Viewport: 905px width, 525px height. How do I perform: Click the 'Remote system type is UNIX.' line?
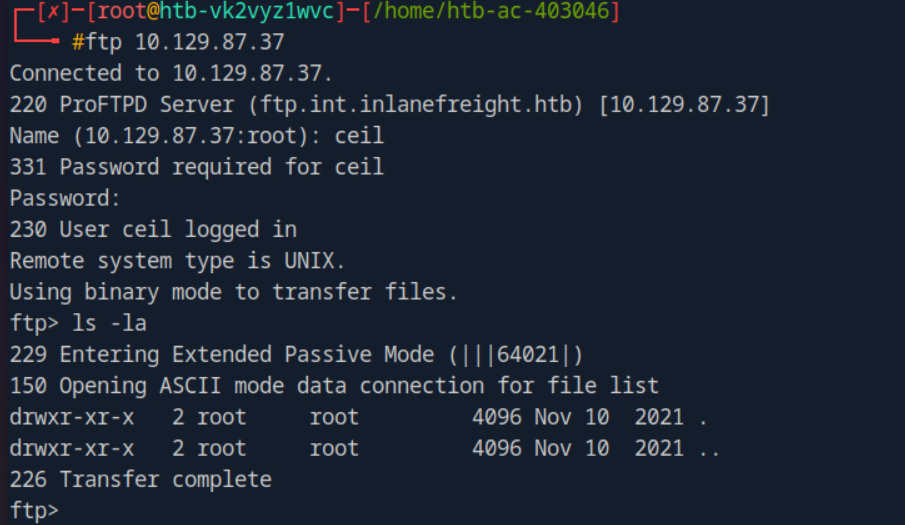177,260
